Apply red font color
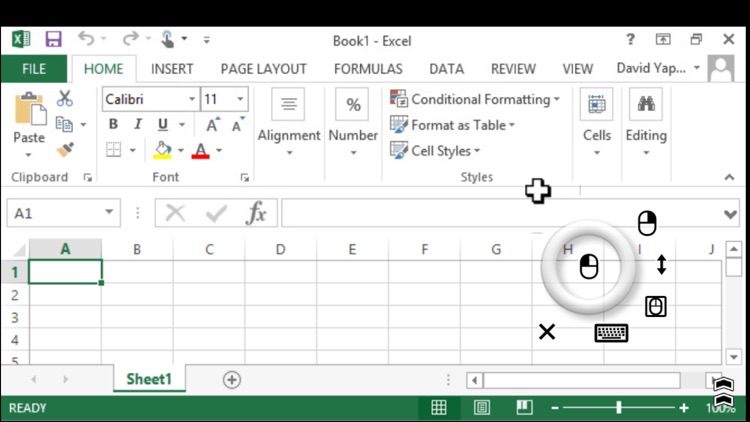 coord(200,151)
